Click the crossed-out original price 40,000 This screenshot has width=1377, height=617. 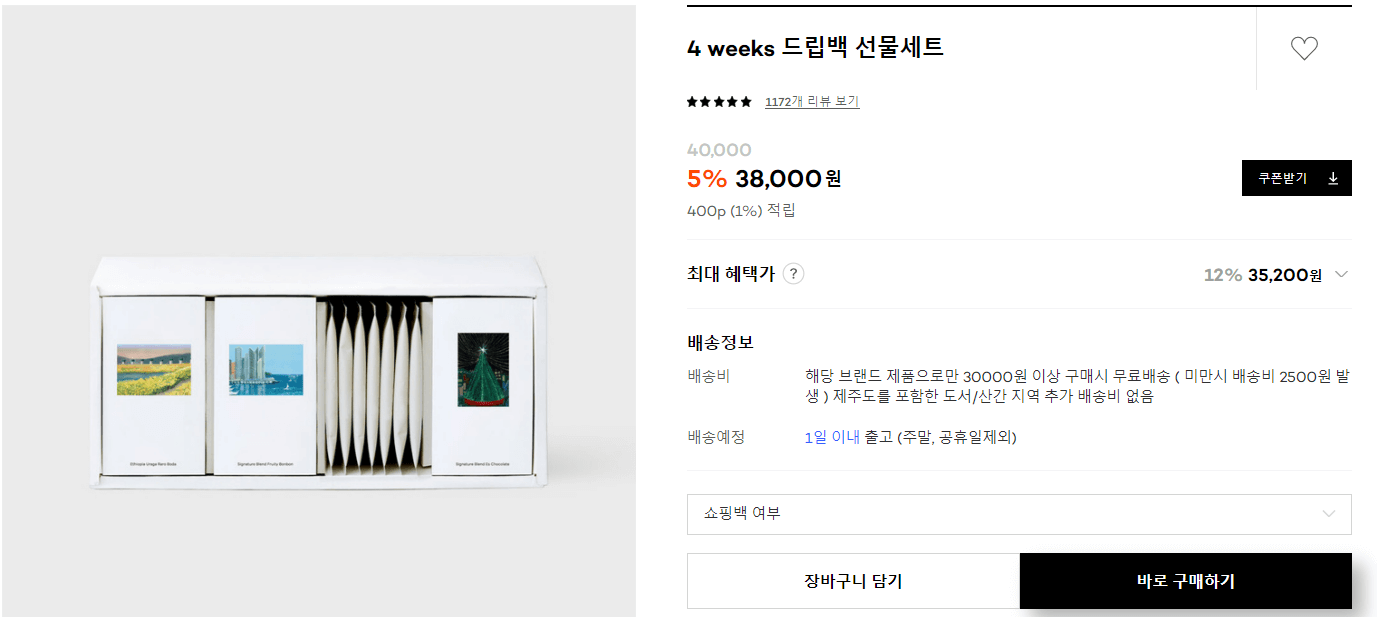[x=718, y=148]
